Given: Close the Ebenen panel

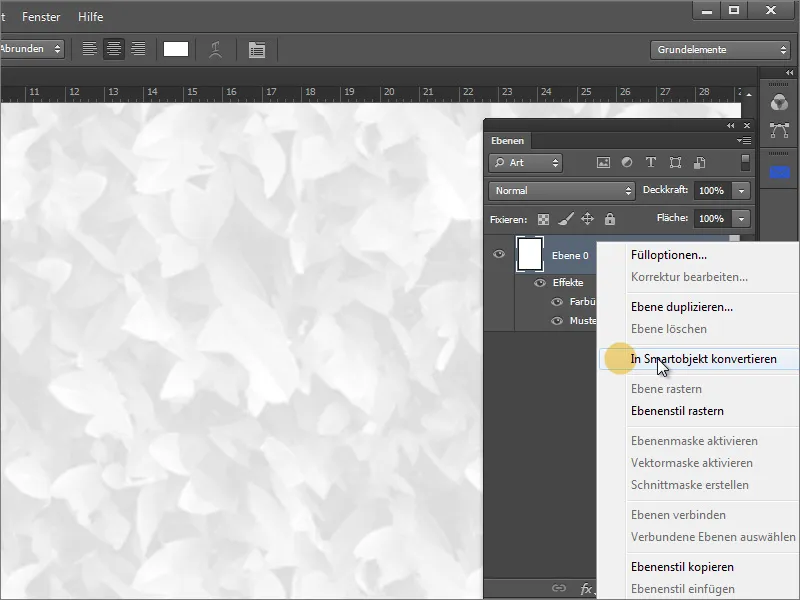Looking at the screenshot, I should click(x=747, y=126).
